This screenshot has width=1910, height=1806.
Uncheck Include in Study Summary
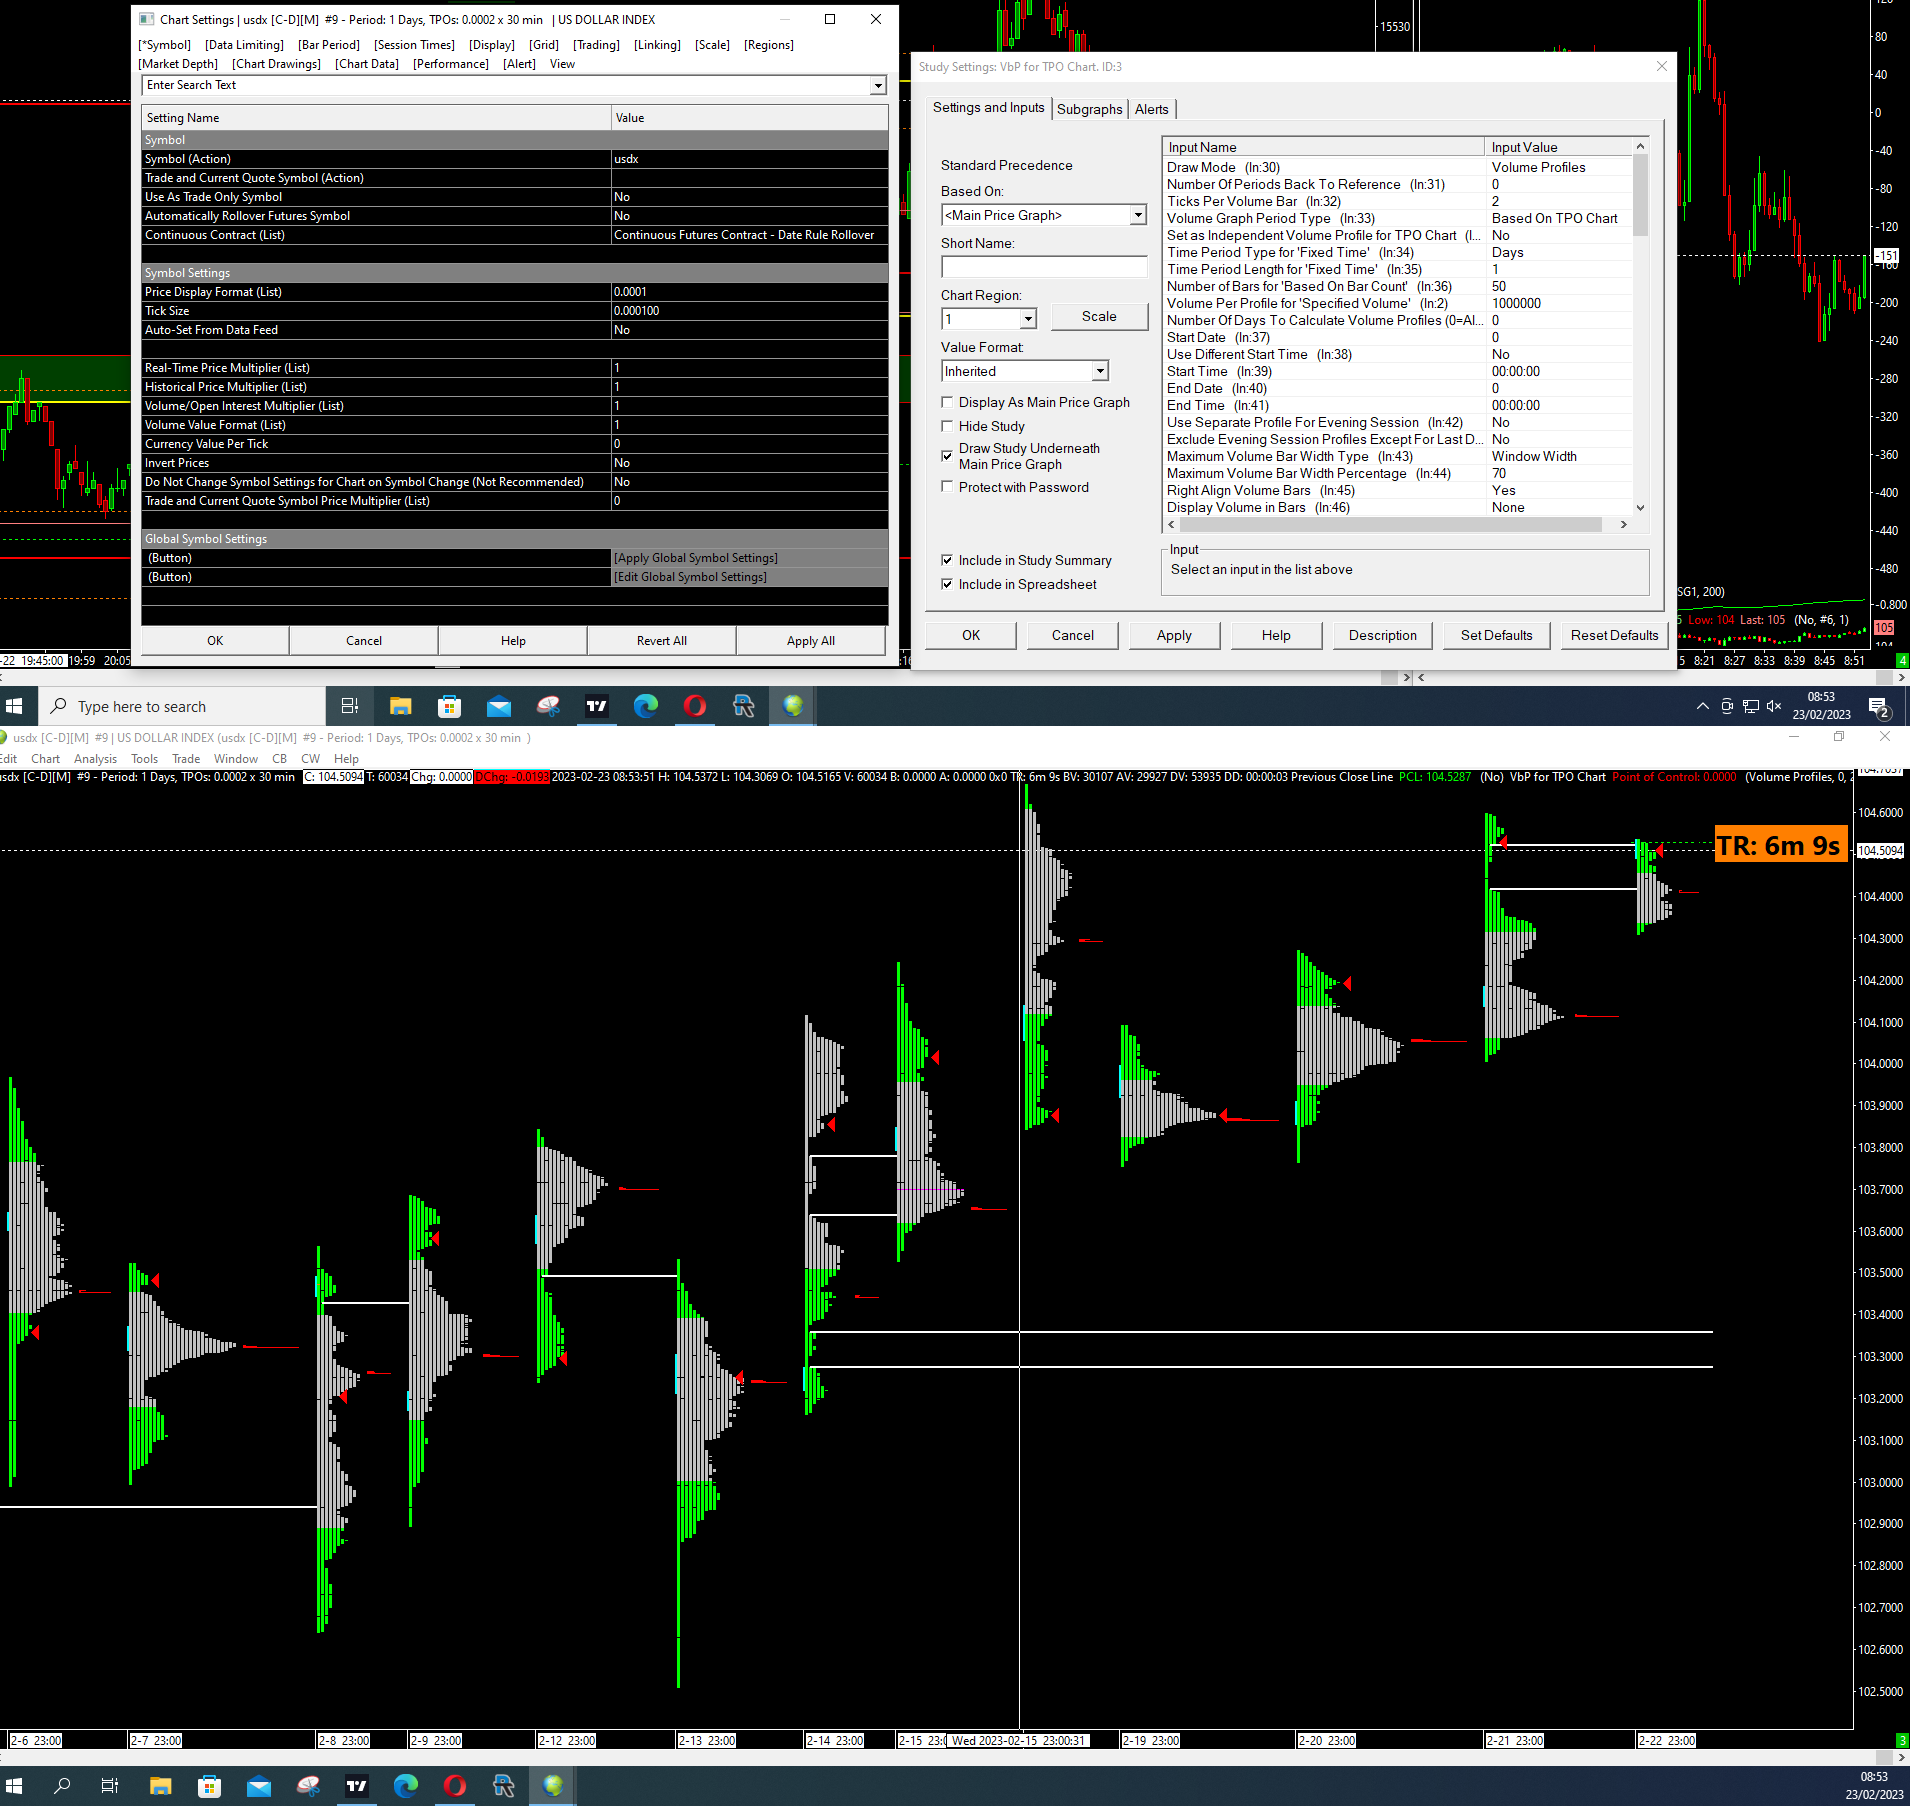click(947, 560)
